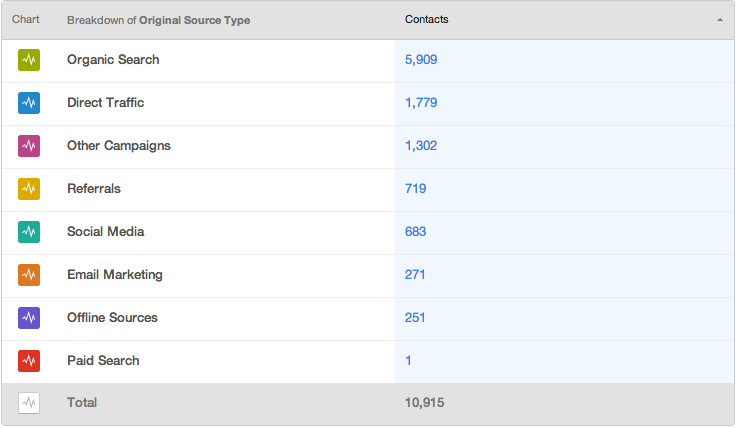The image size is (736, 428).
Task: Sort by the Contacts column arrow
Action: click(720, 20)
